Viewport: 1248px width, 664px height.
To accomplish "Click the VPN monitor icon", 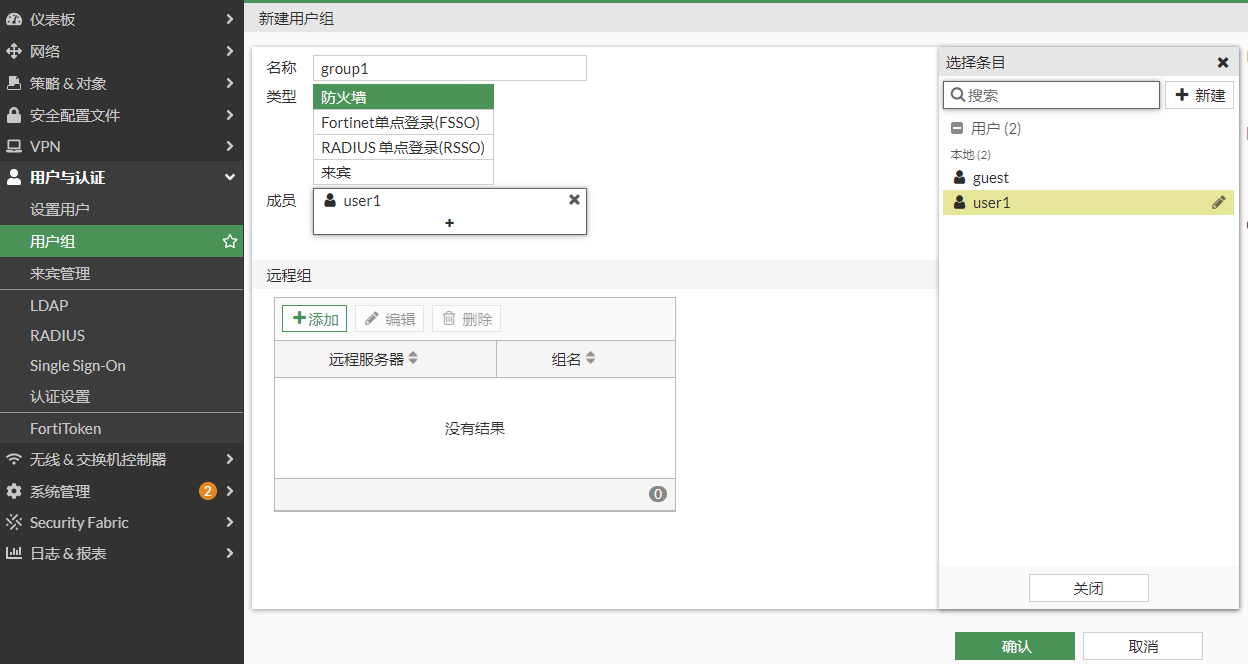I will [x=14, y=146].
